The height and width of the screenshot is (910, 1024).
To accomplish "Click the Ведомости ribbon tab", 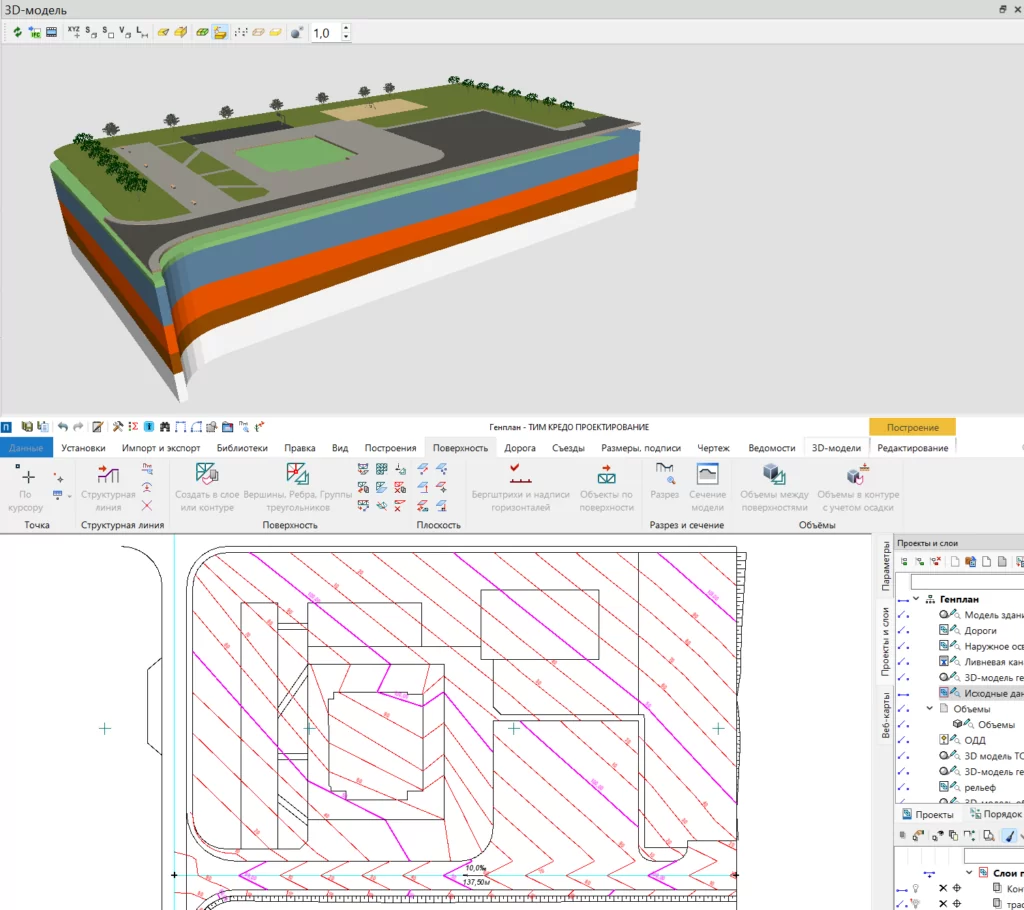I will coord(771,447).
